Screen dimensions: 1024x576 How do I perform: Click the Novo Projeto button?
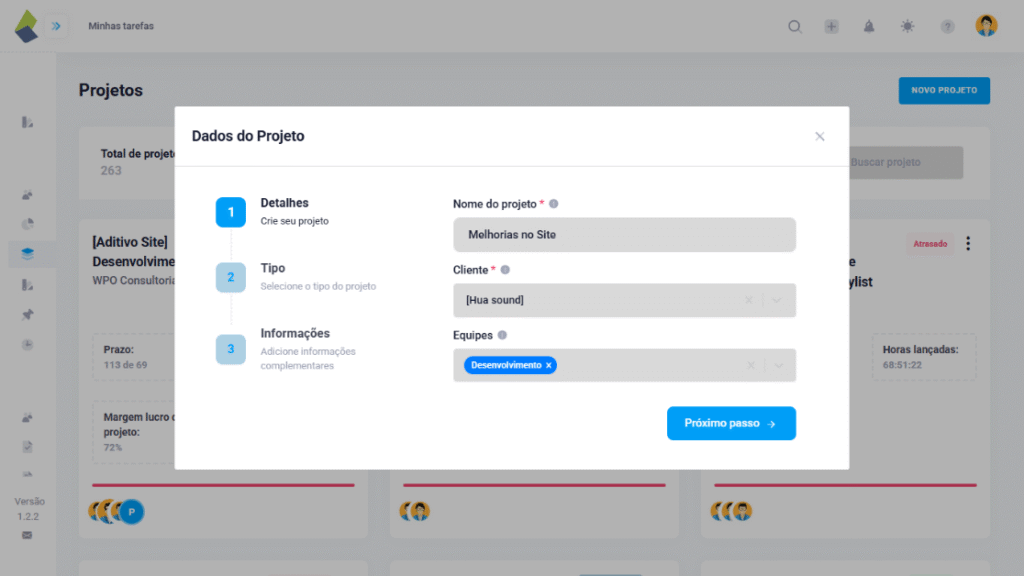pyautogui.click(x=943, y=90)
